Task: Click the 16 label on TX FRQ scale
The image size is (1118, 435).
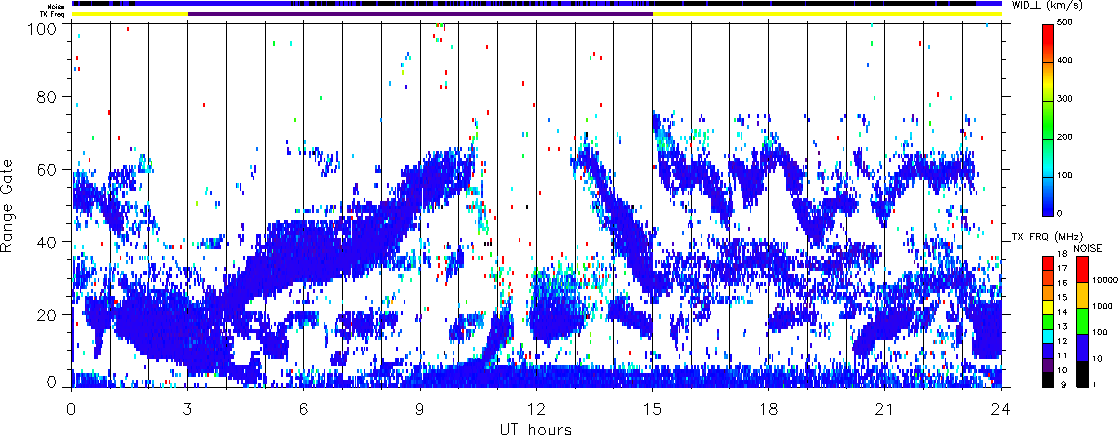Action: click(x=1061, y=282)
